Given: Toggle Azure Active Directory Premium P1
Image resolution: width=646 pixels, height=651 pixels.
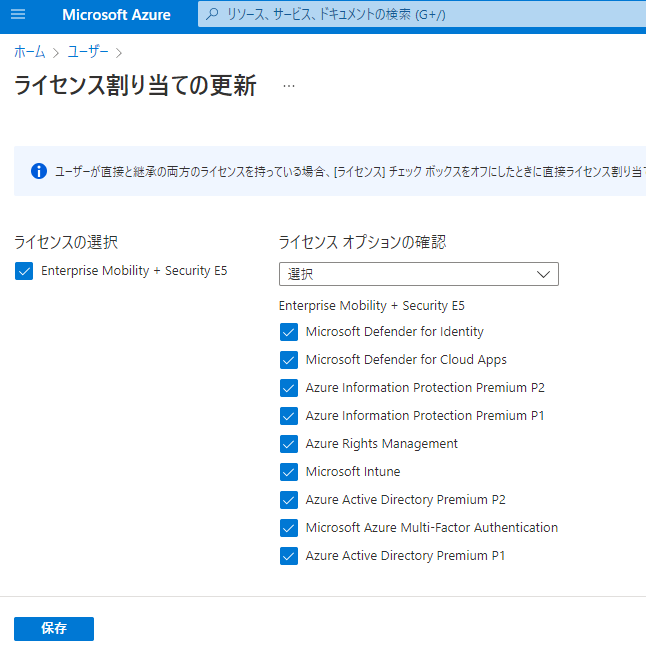Looking at the screenshot, I should 289,556.
